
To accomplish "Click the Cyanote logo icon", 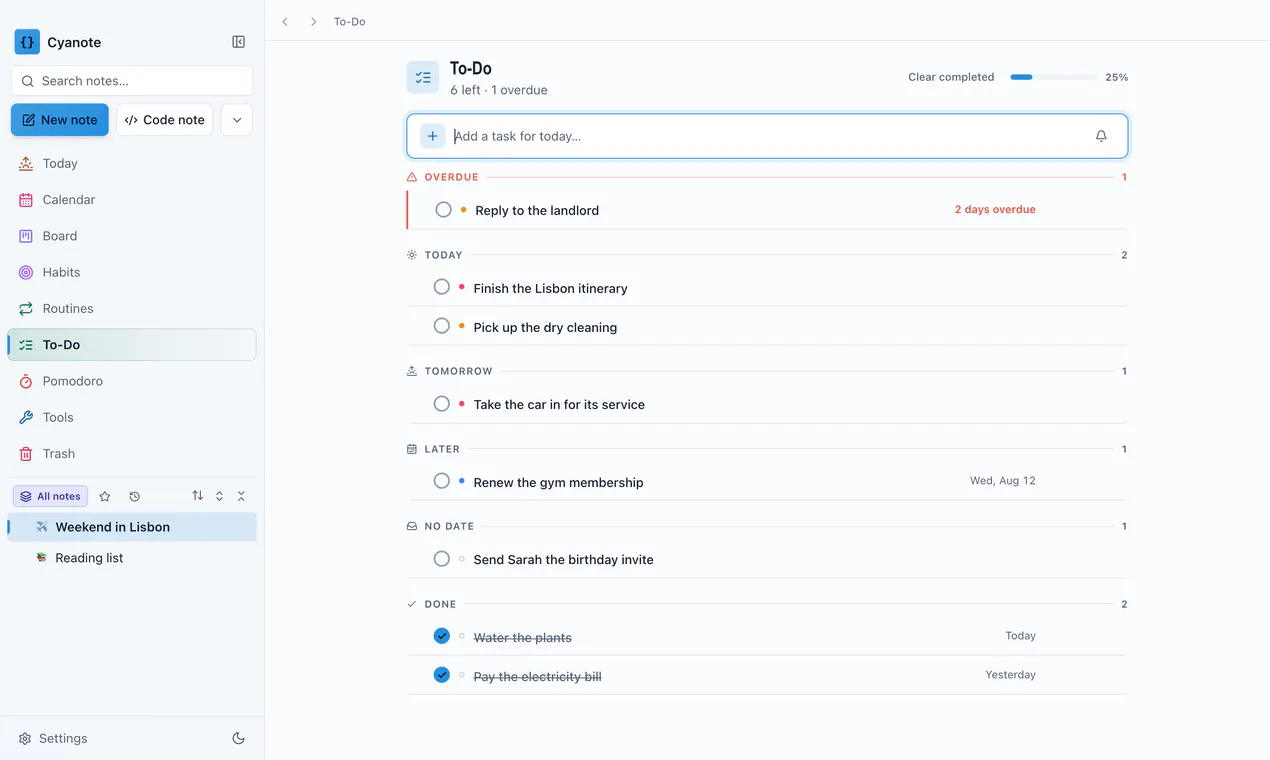I will coord(27,42).
